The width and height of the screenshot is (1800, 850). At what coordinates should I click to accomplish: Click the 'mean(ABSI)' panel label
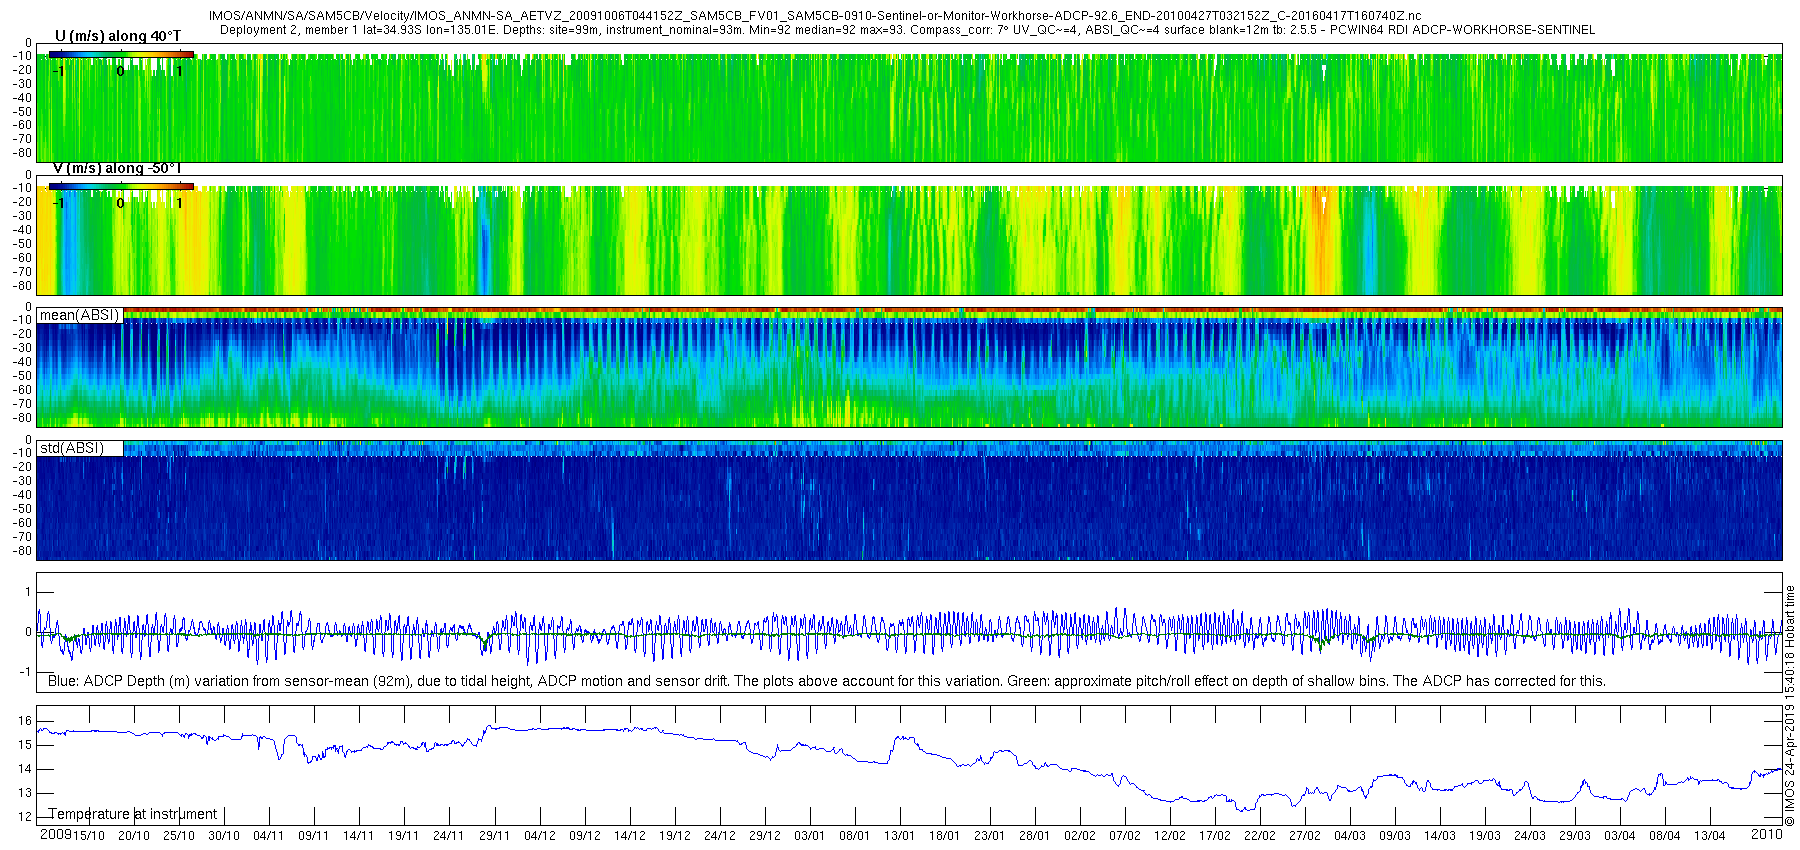tap(79, 315)
